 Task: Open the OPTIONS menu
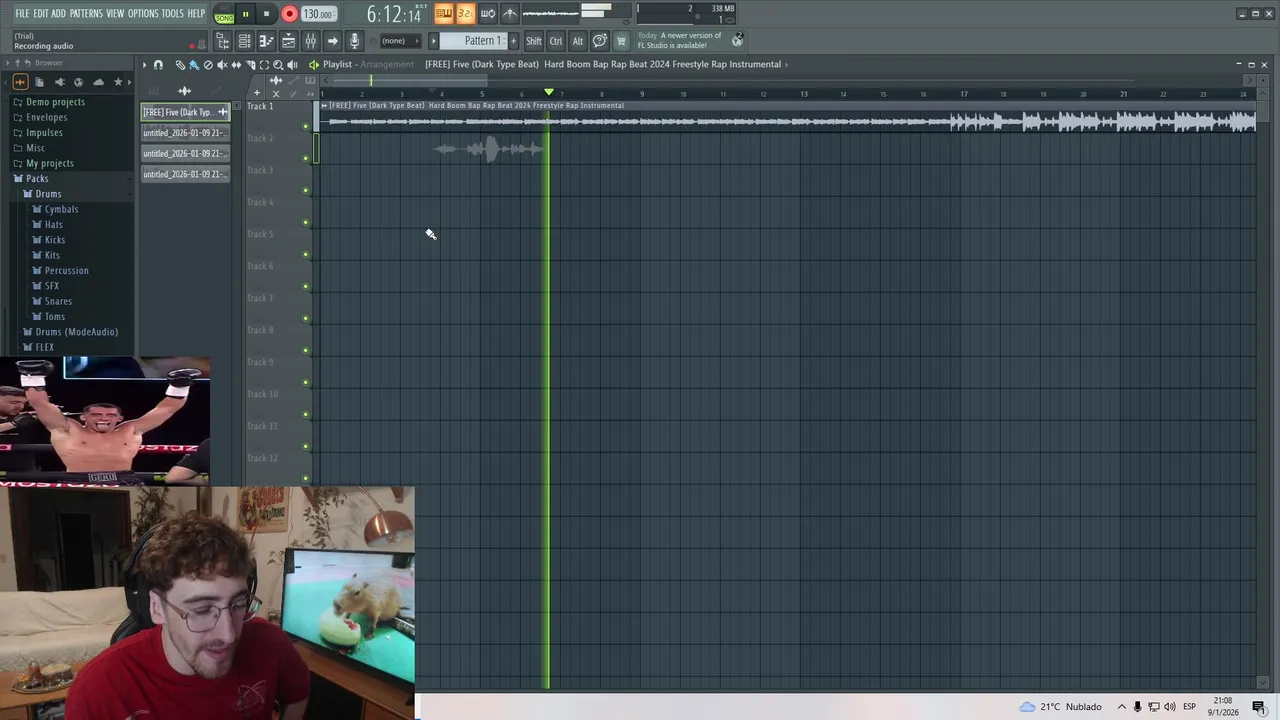click(143, 13)
